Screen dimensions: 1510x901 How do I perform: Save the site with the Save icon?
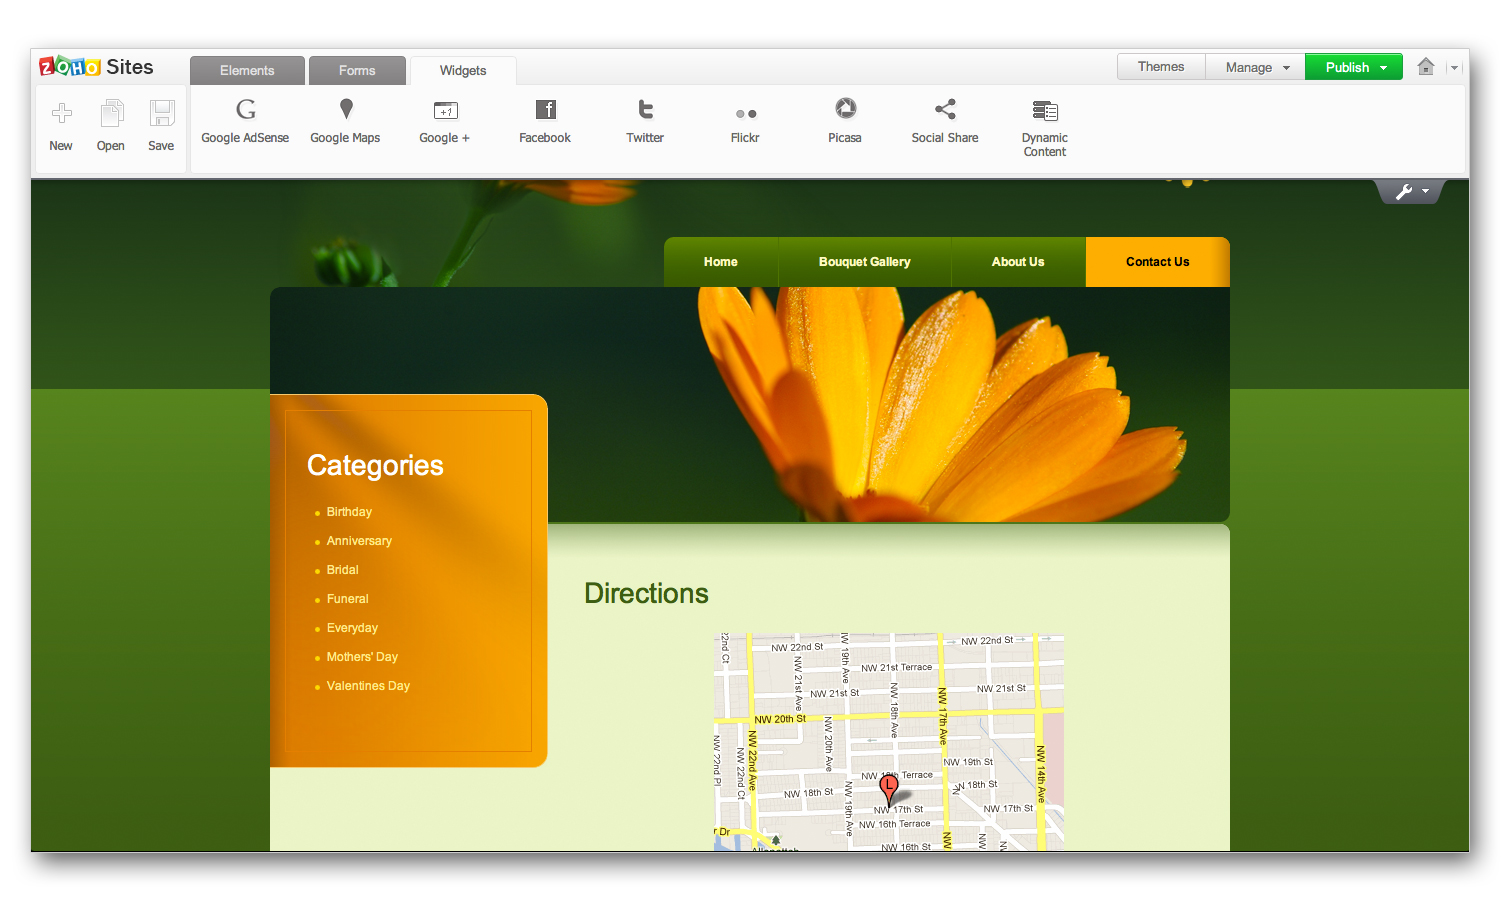coord(161,113)
